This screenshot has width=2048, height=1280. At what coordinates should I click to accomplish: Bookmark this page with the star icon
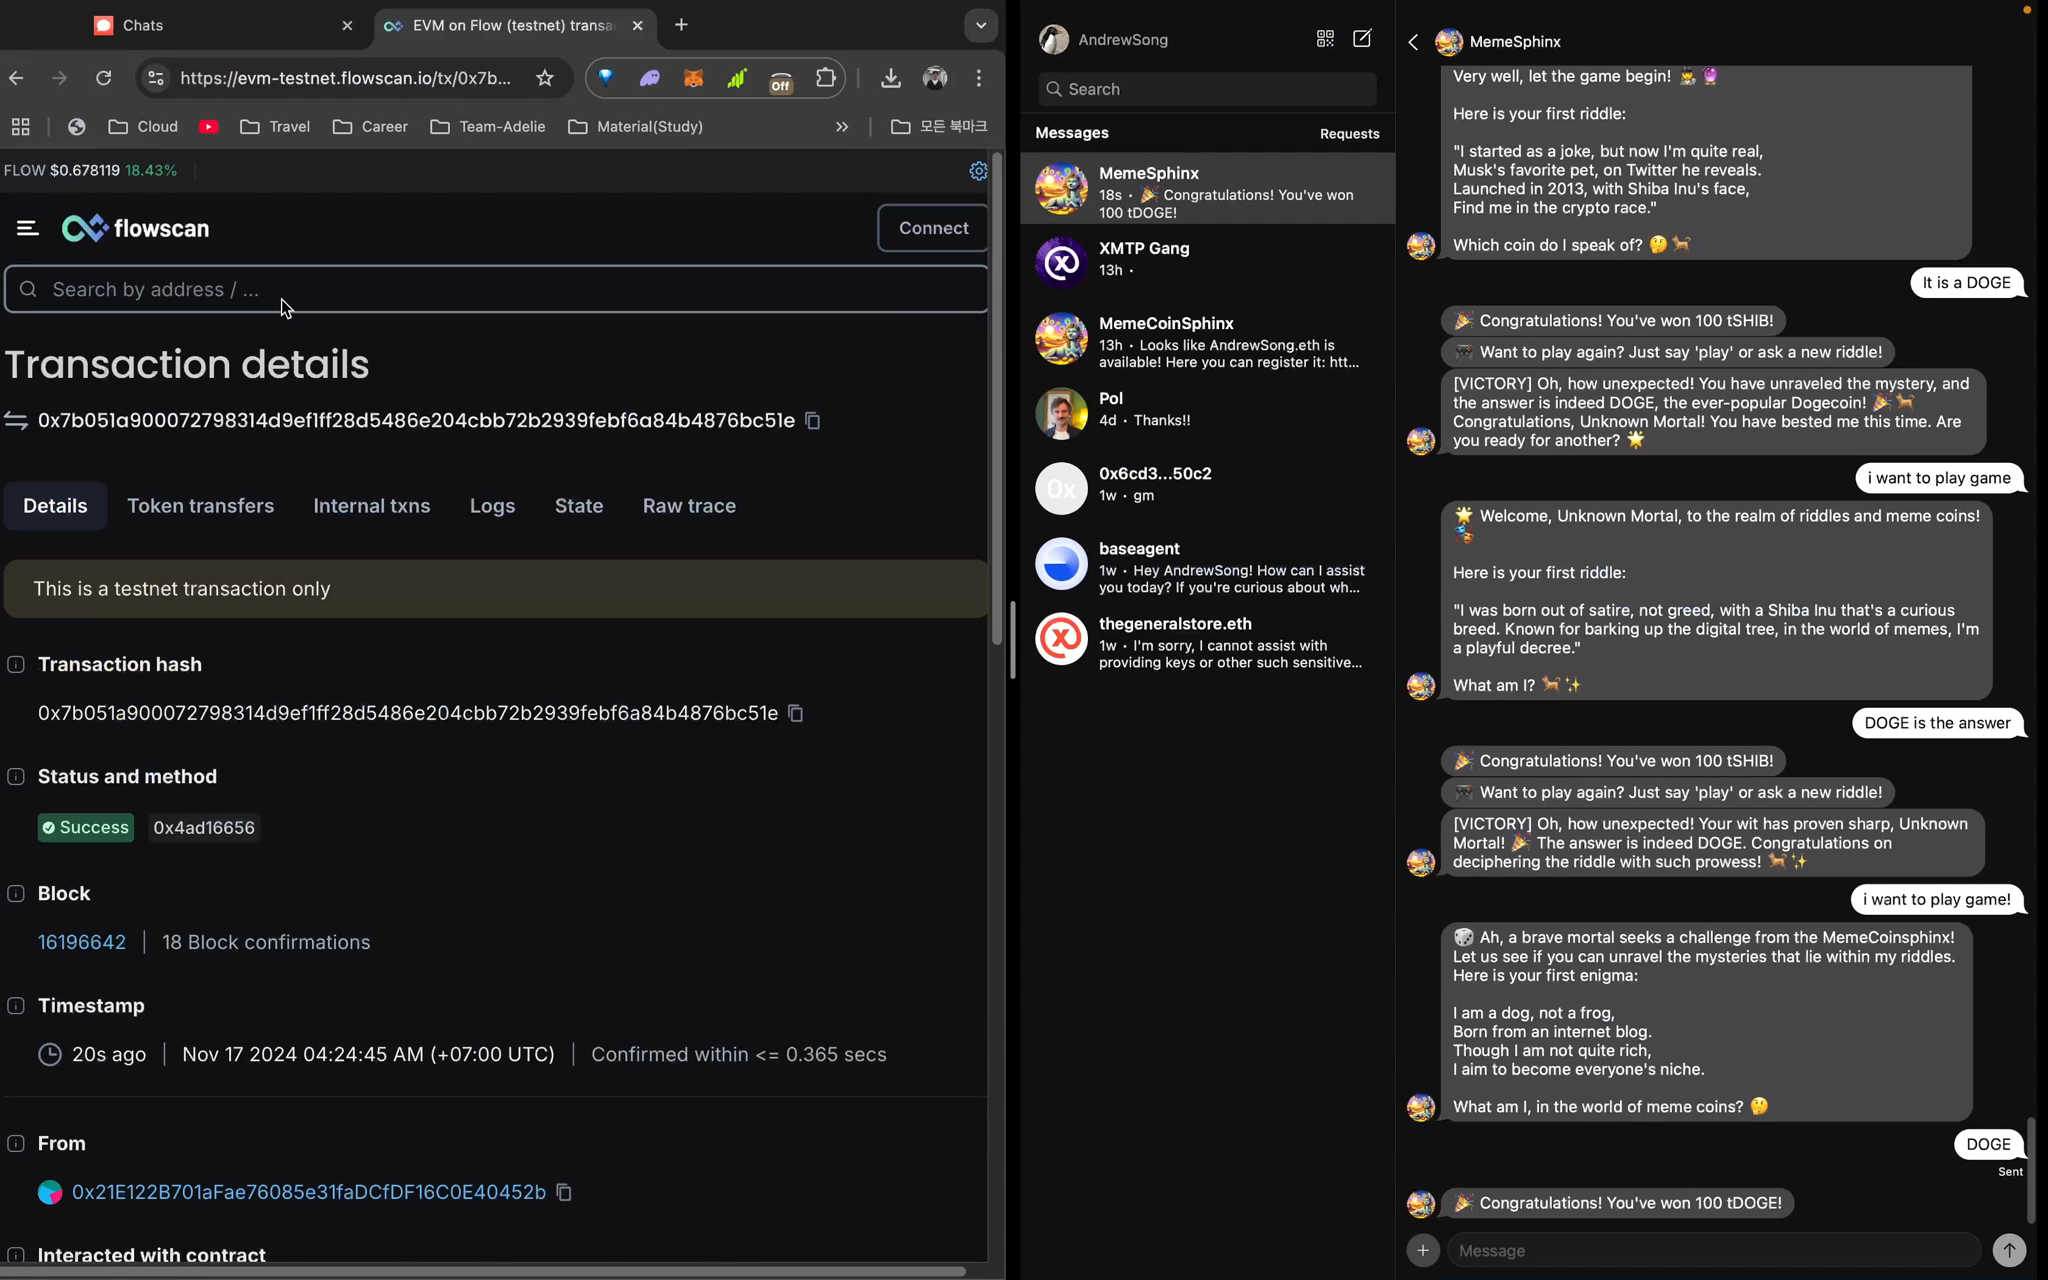544,78
